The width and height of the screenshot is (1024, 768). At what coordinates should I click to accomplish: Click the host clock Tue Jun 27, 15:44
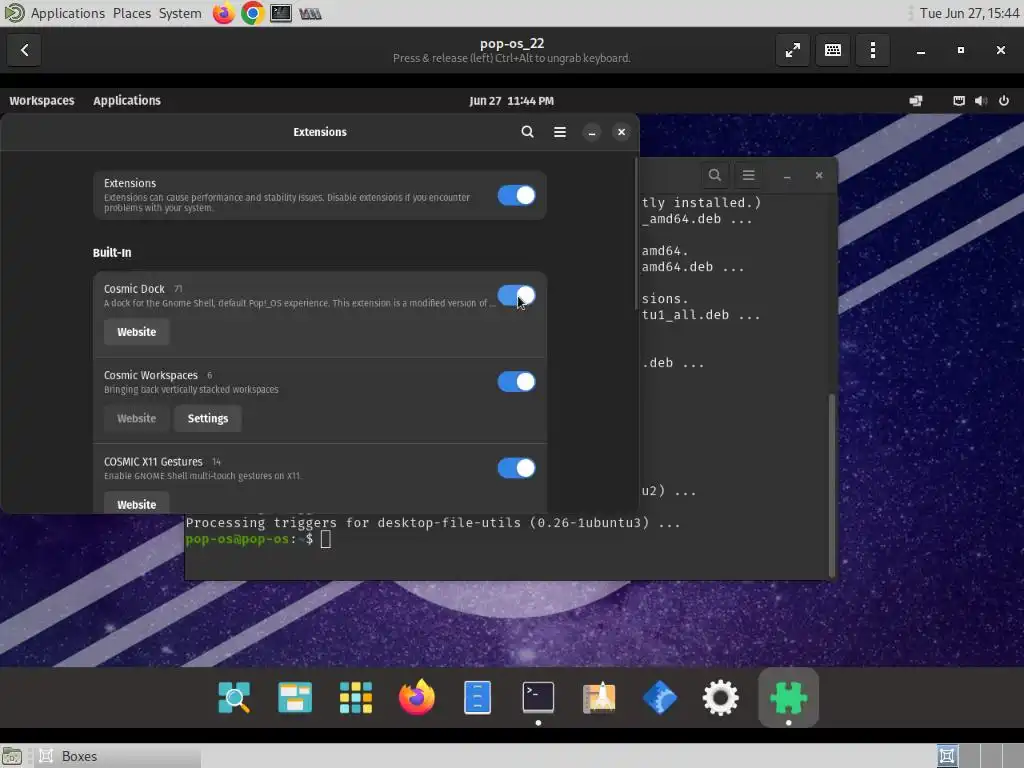click(x=969, y=13)
